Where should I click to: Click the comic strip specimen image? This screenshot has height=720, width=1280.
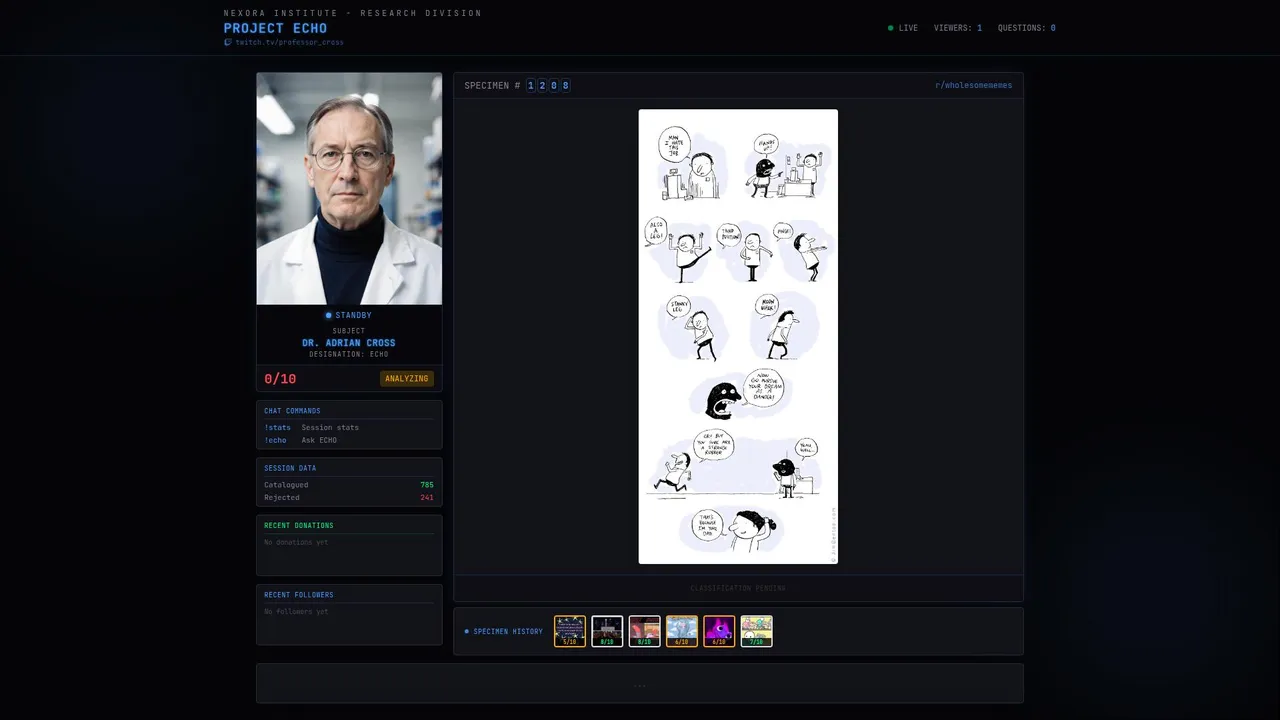tap(738, 336)
